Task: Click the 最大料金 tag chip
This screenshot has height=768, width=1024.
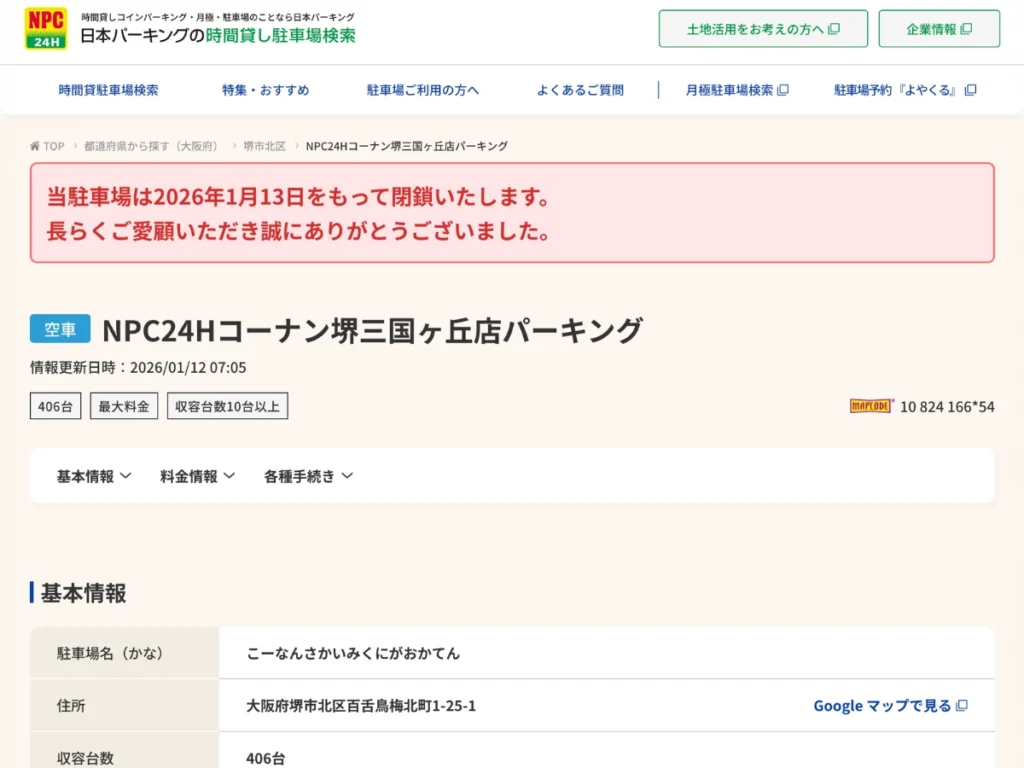Action: (x=123, y=406)
